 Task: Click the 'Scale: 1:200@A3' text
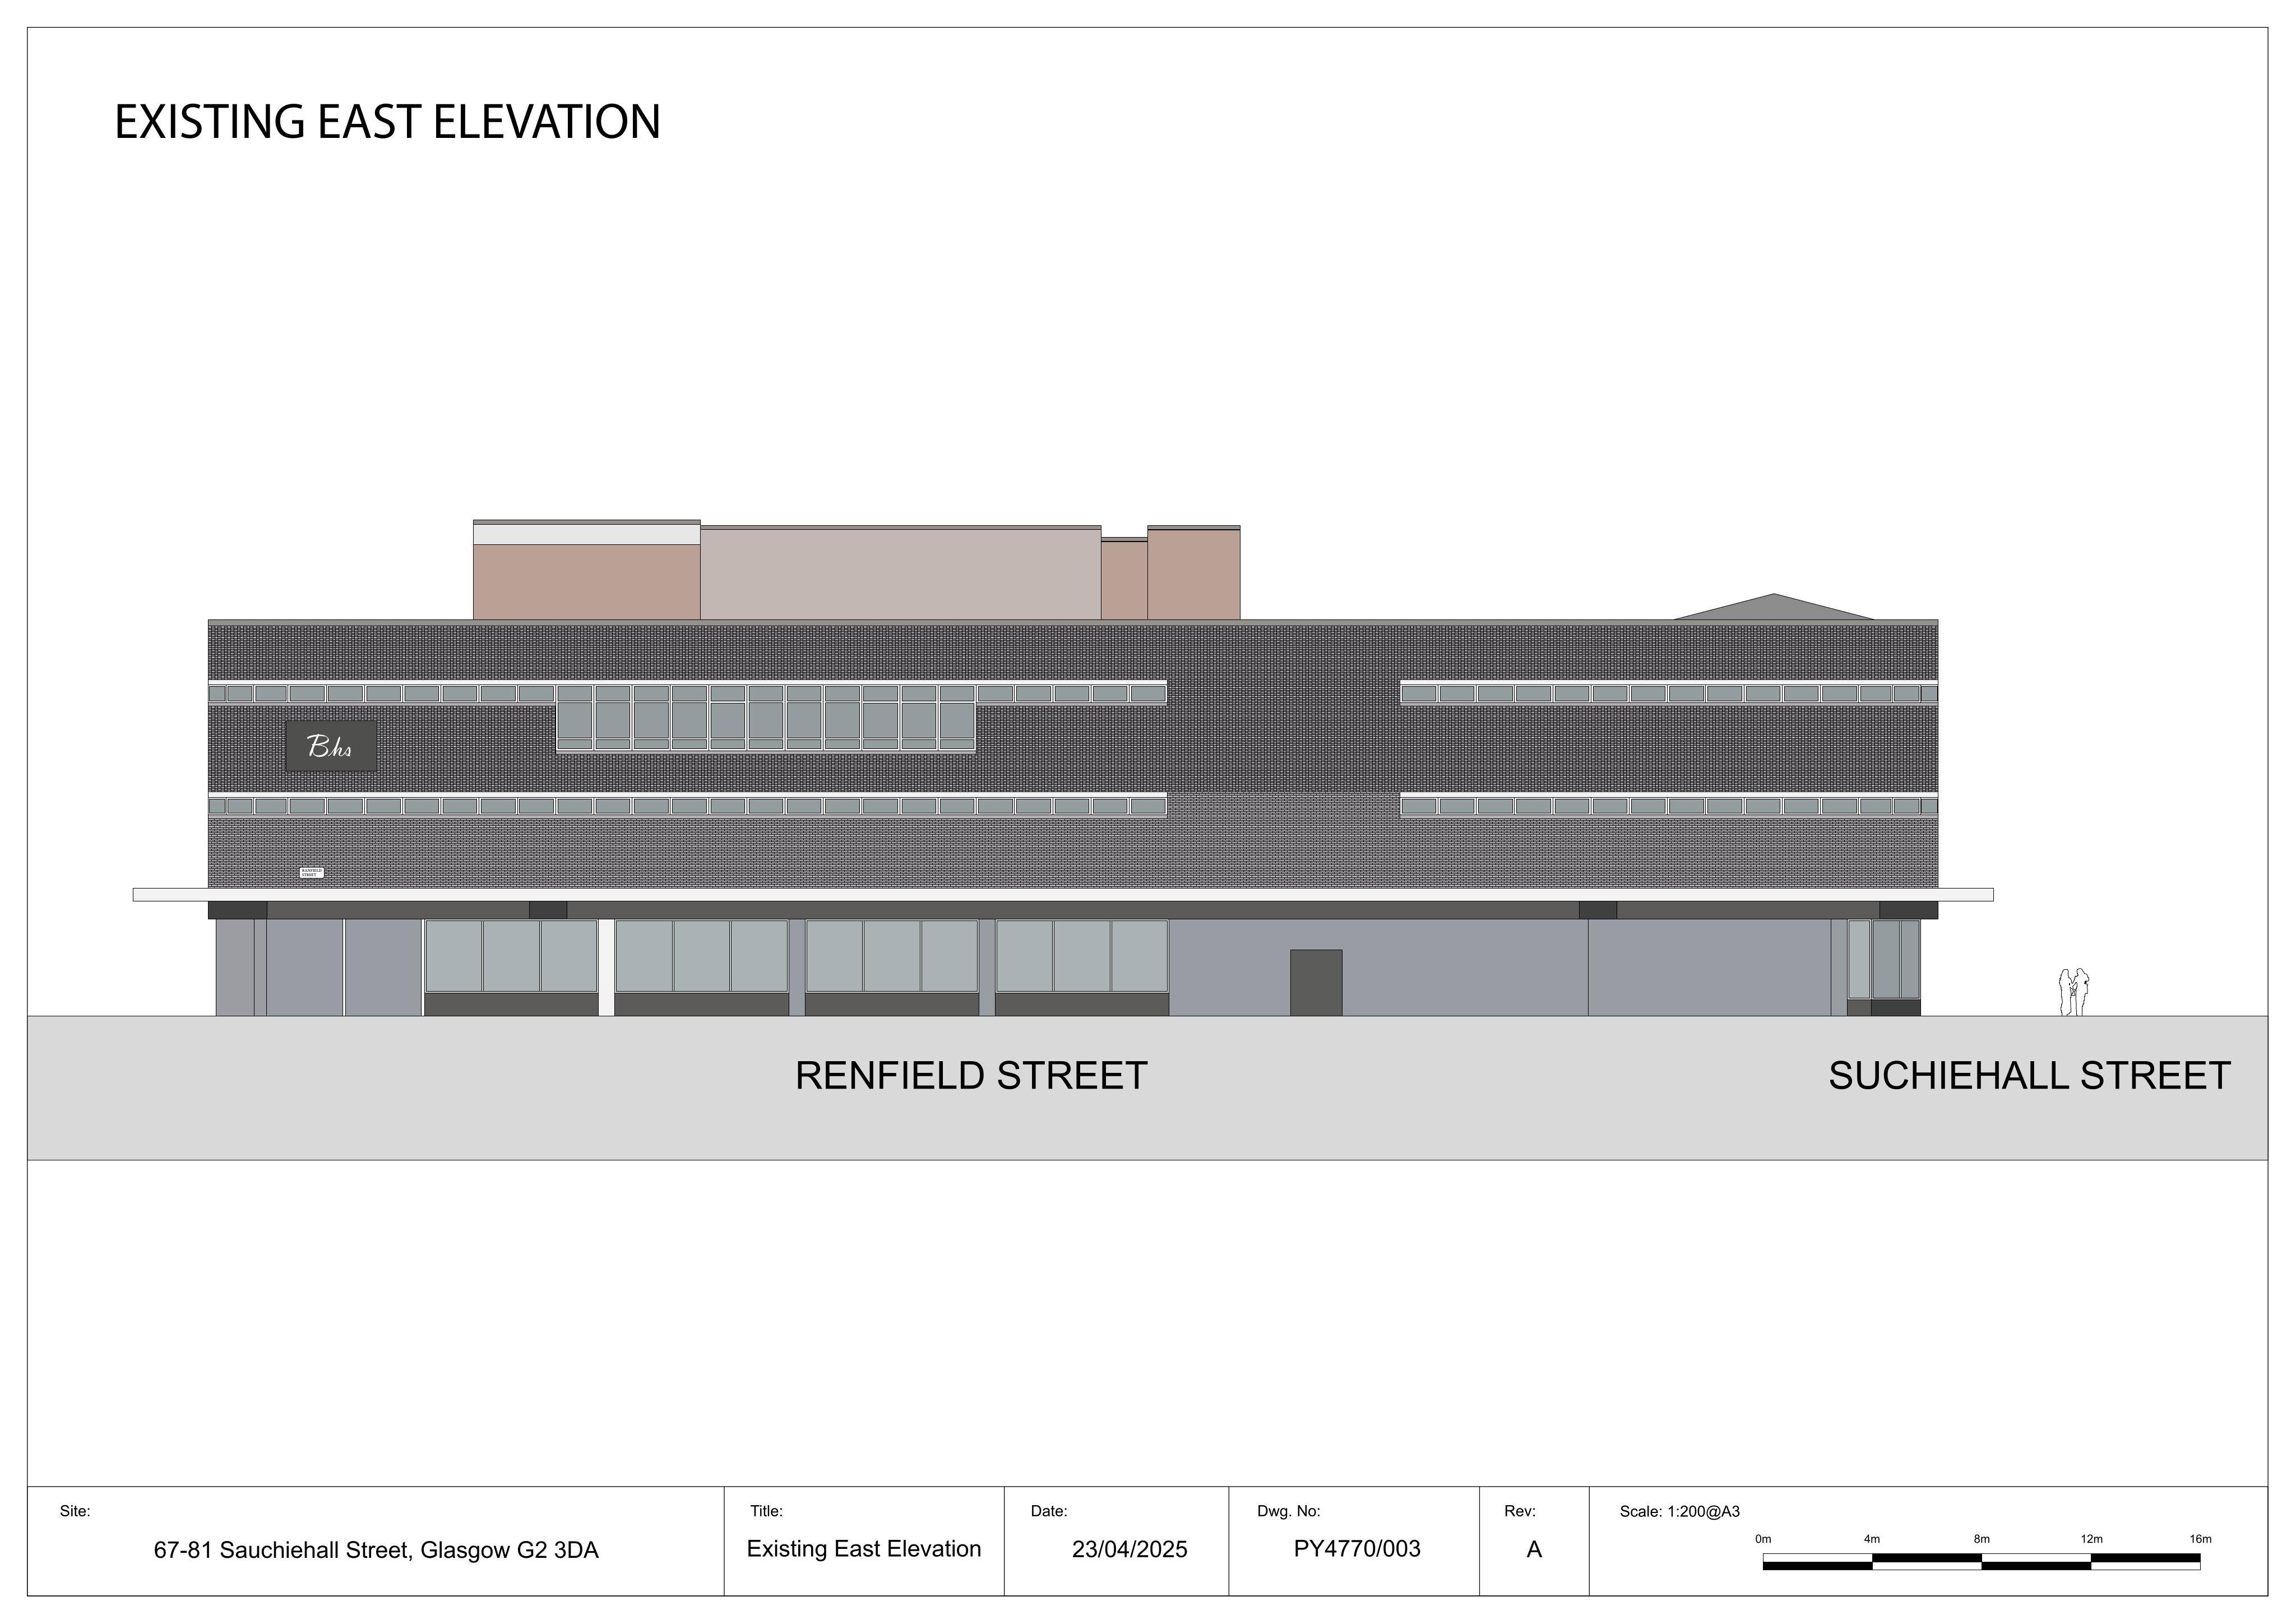(x=1680, y=1511)
